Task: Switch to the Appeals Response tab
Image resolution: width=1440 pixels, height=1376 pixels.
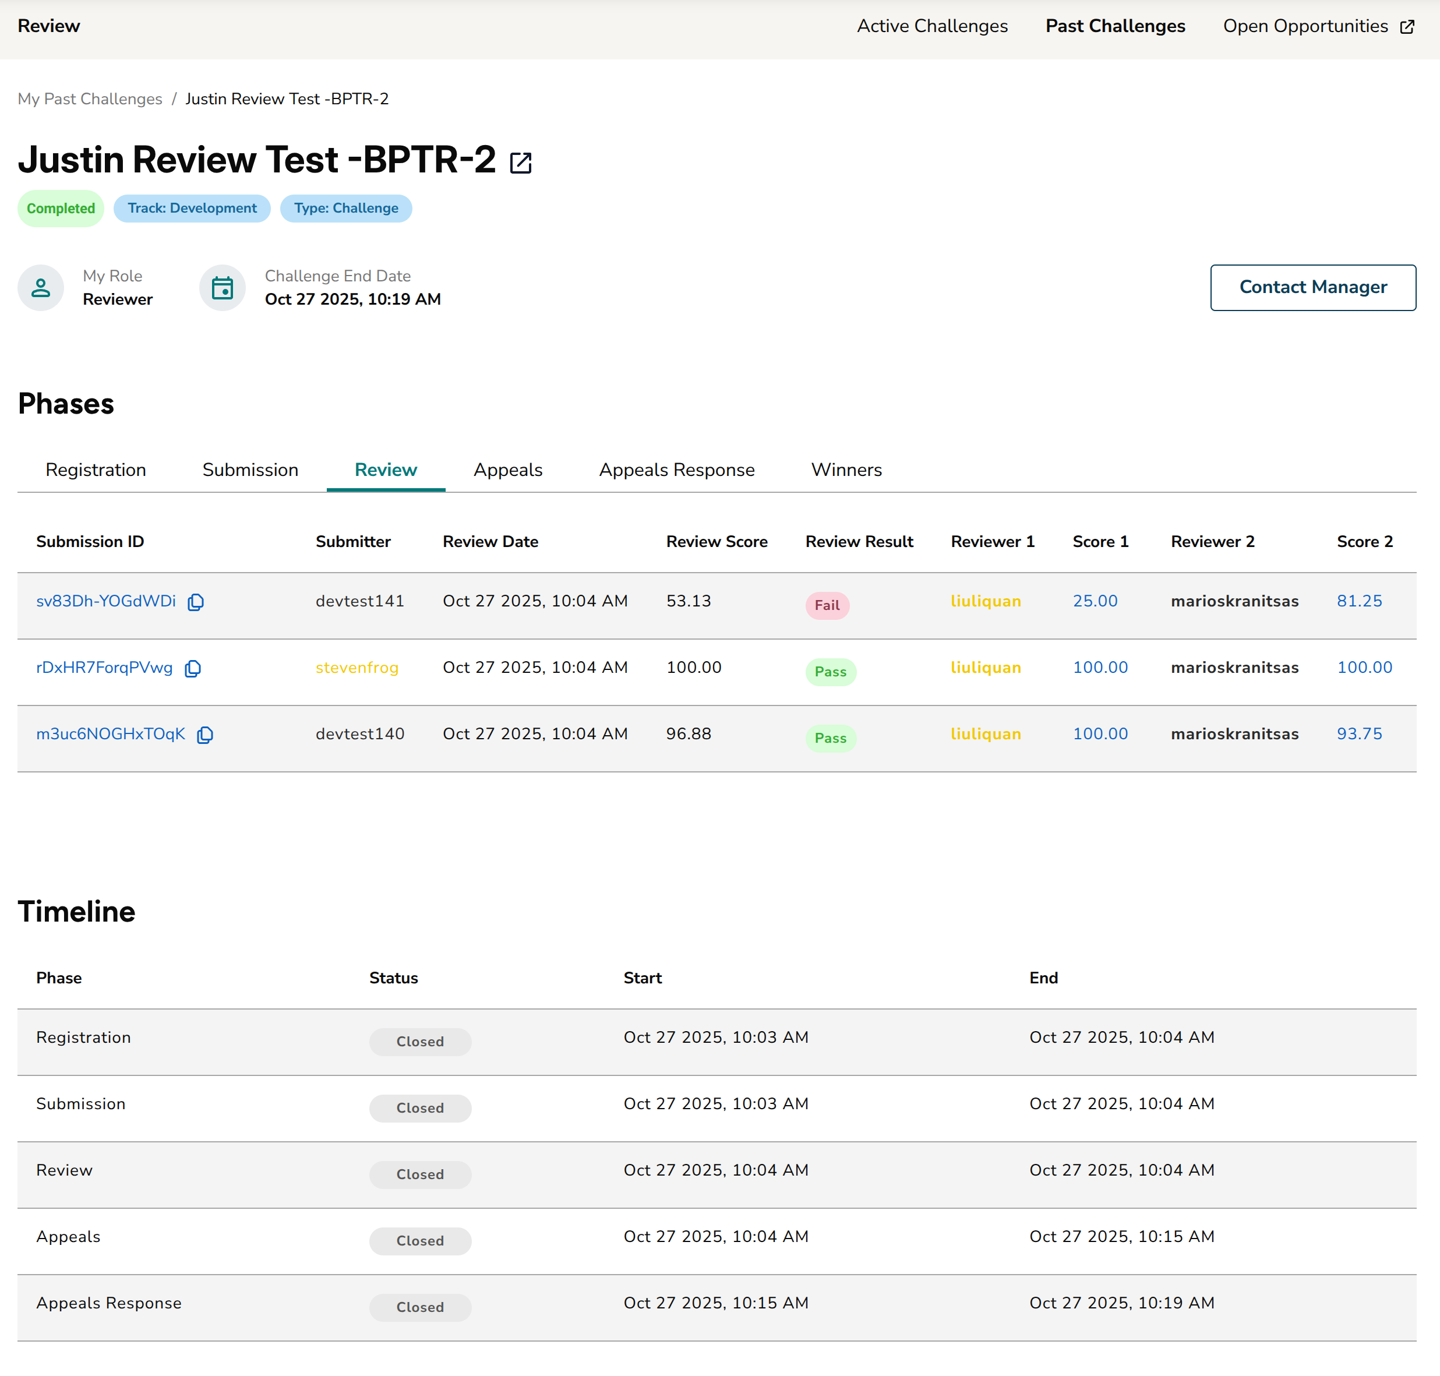Action: tap(676, 469)
